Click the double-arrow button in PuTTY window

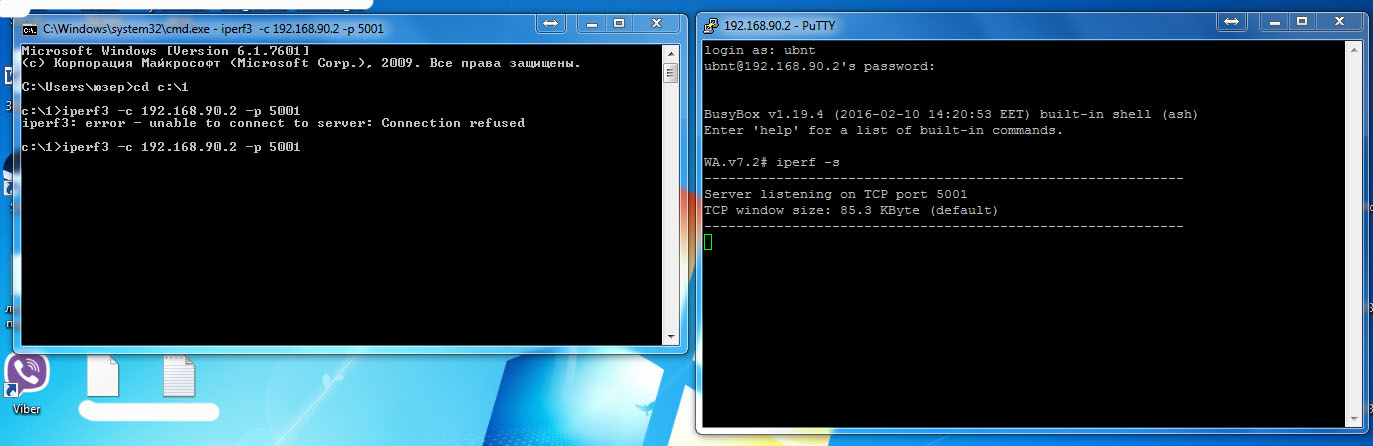coord(1231,21)
